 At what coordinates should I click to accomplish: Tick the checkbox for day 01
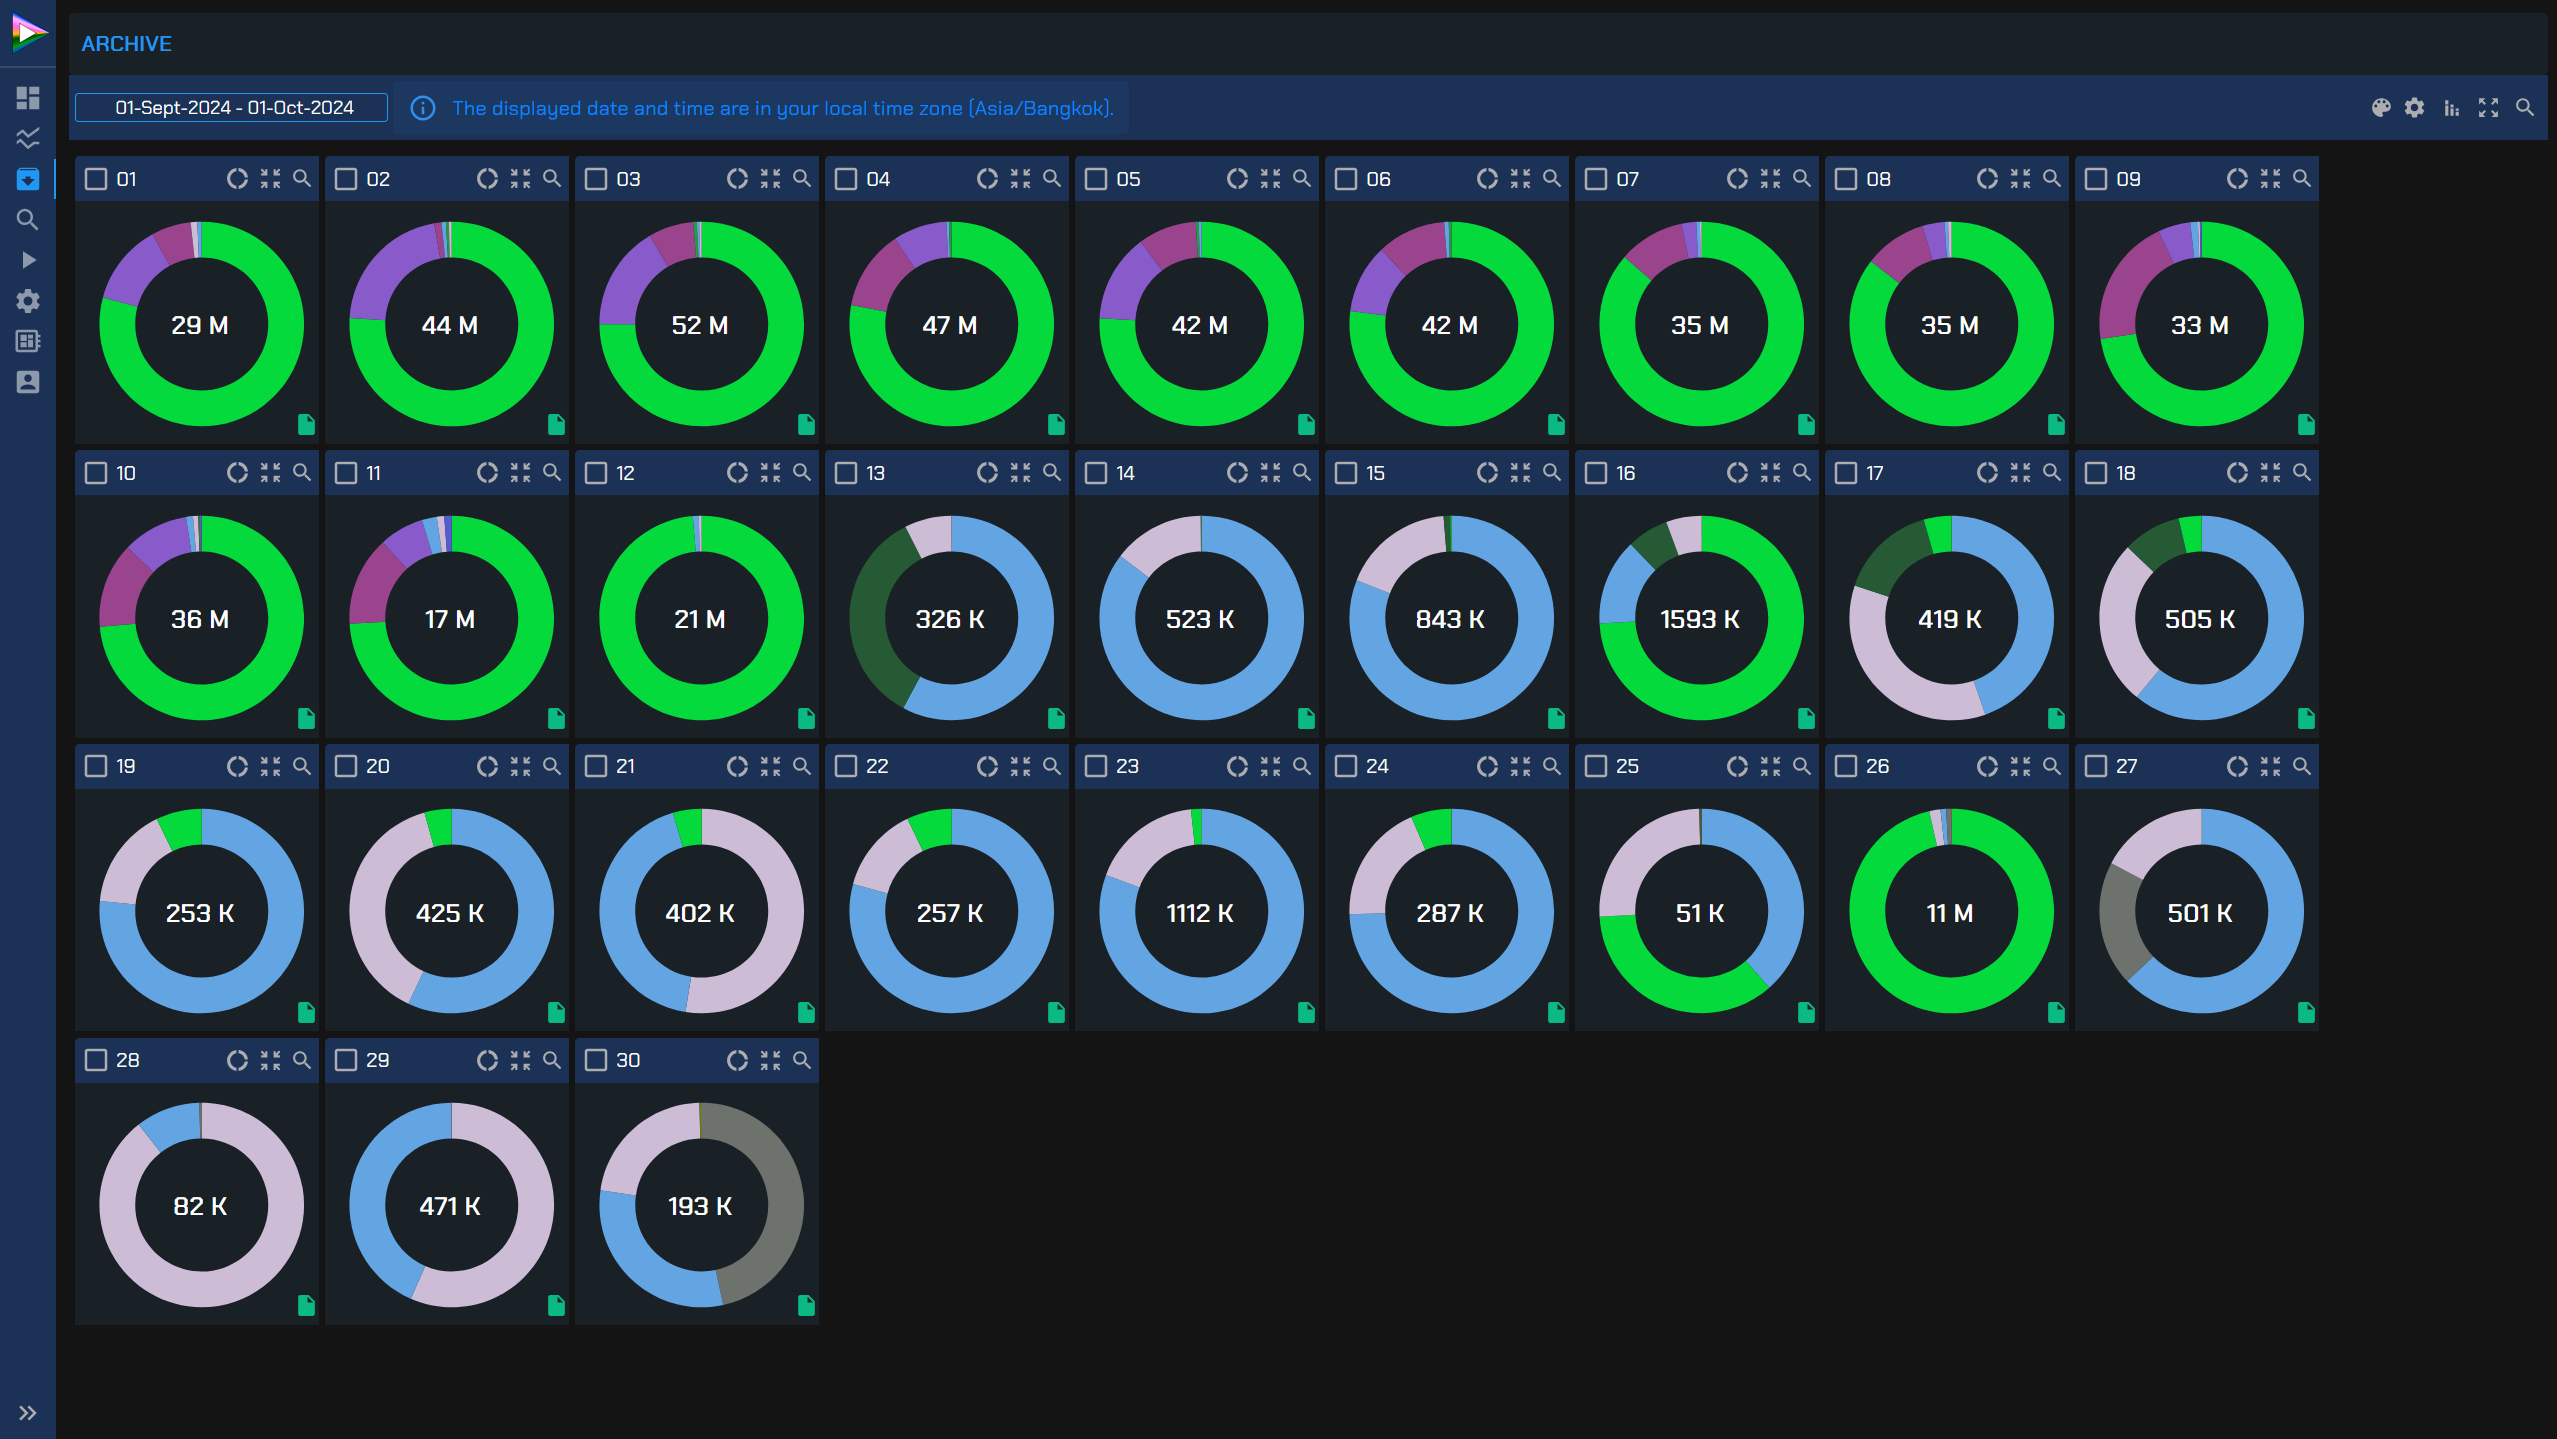(96, 179)
